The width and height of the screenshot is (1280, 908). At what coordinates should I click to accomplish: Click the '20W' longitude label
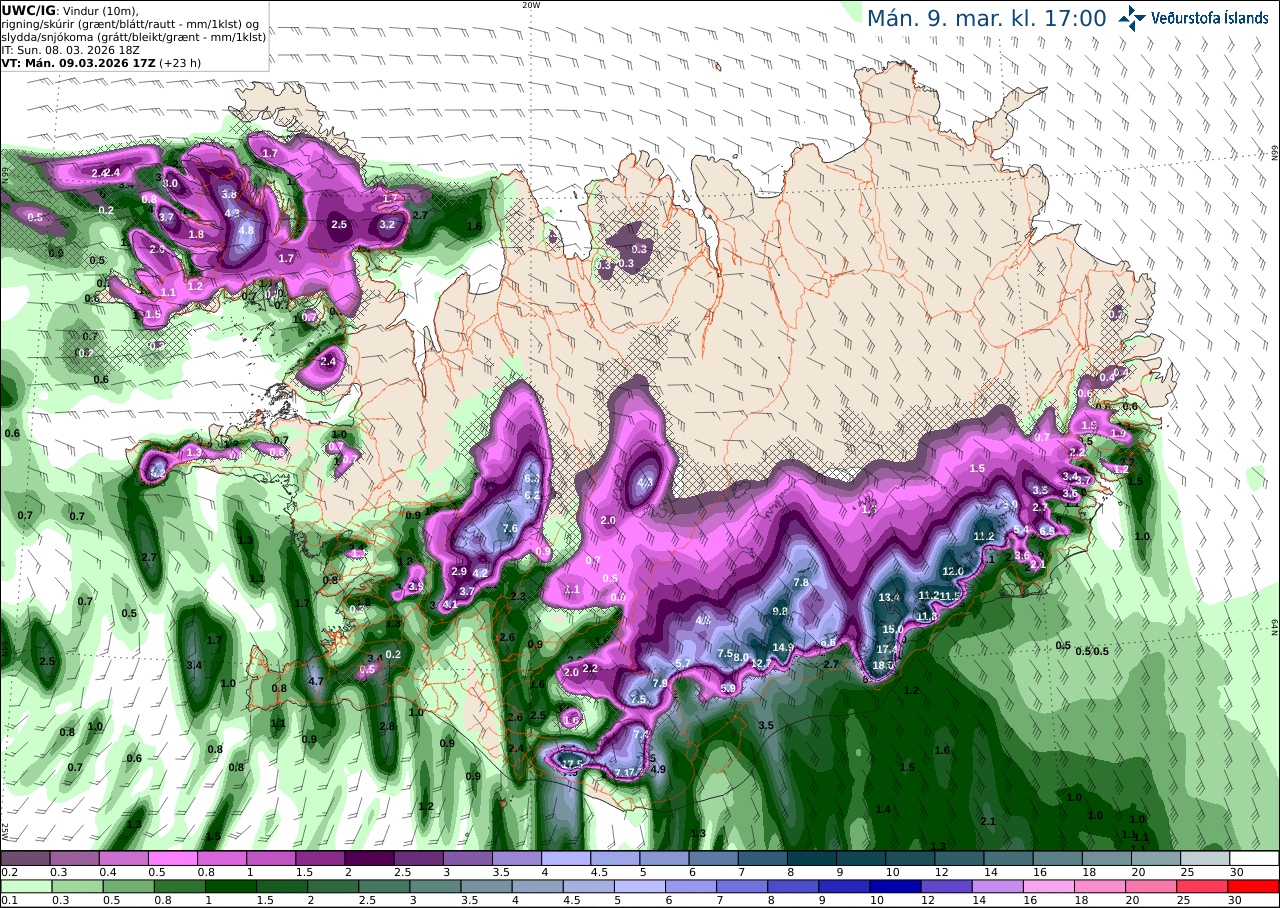coord(531,5)
